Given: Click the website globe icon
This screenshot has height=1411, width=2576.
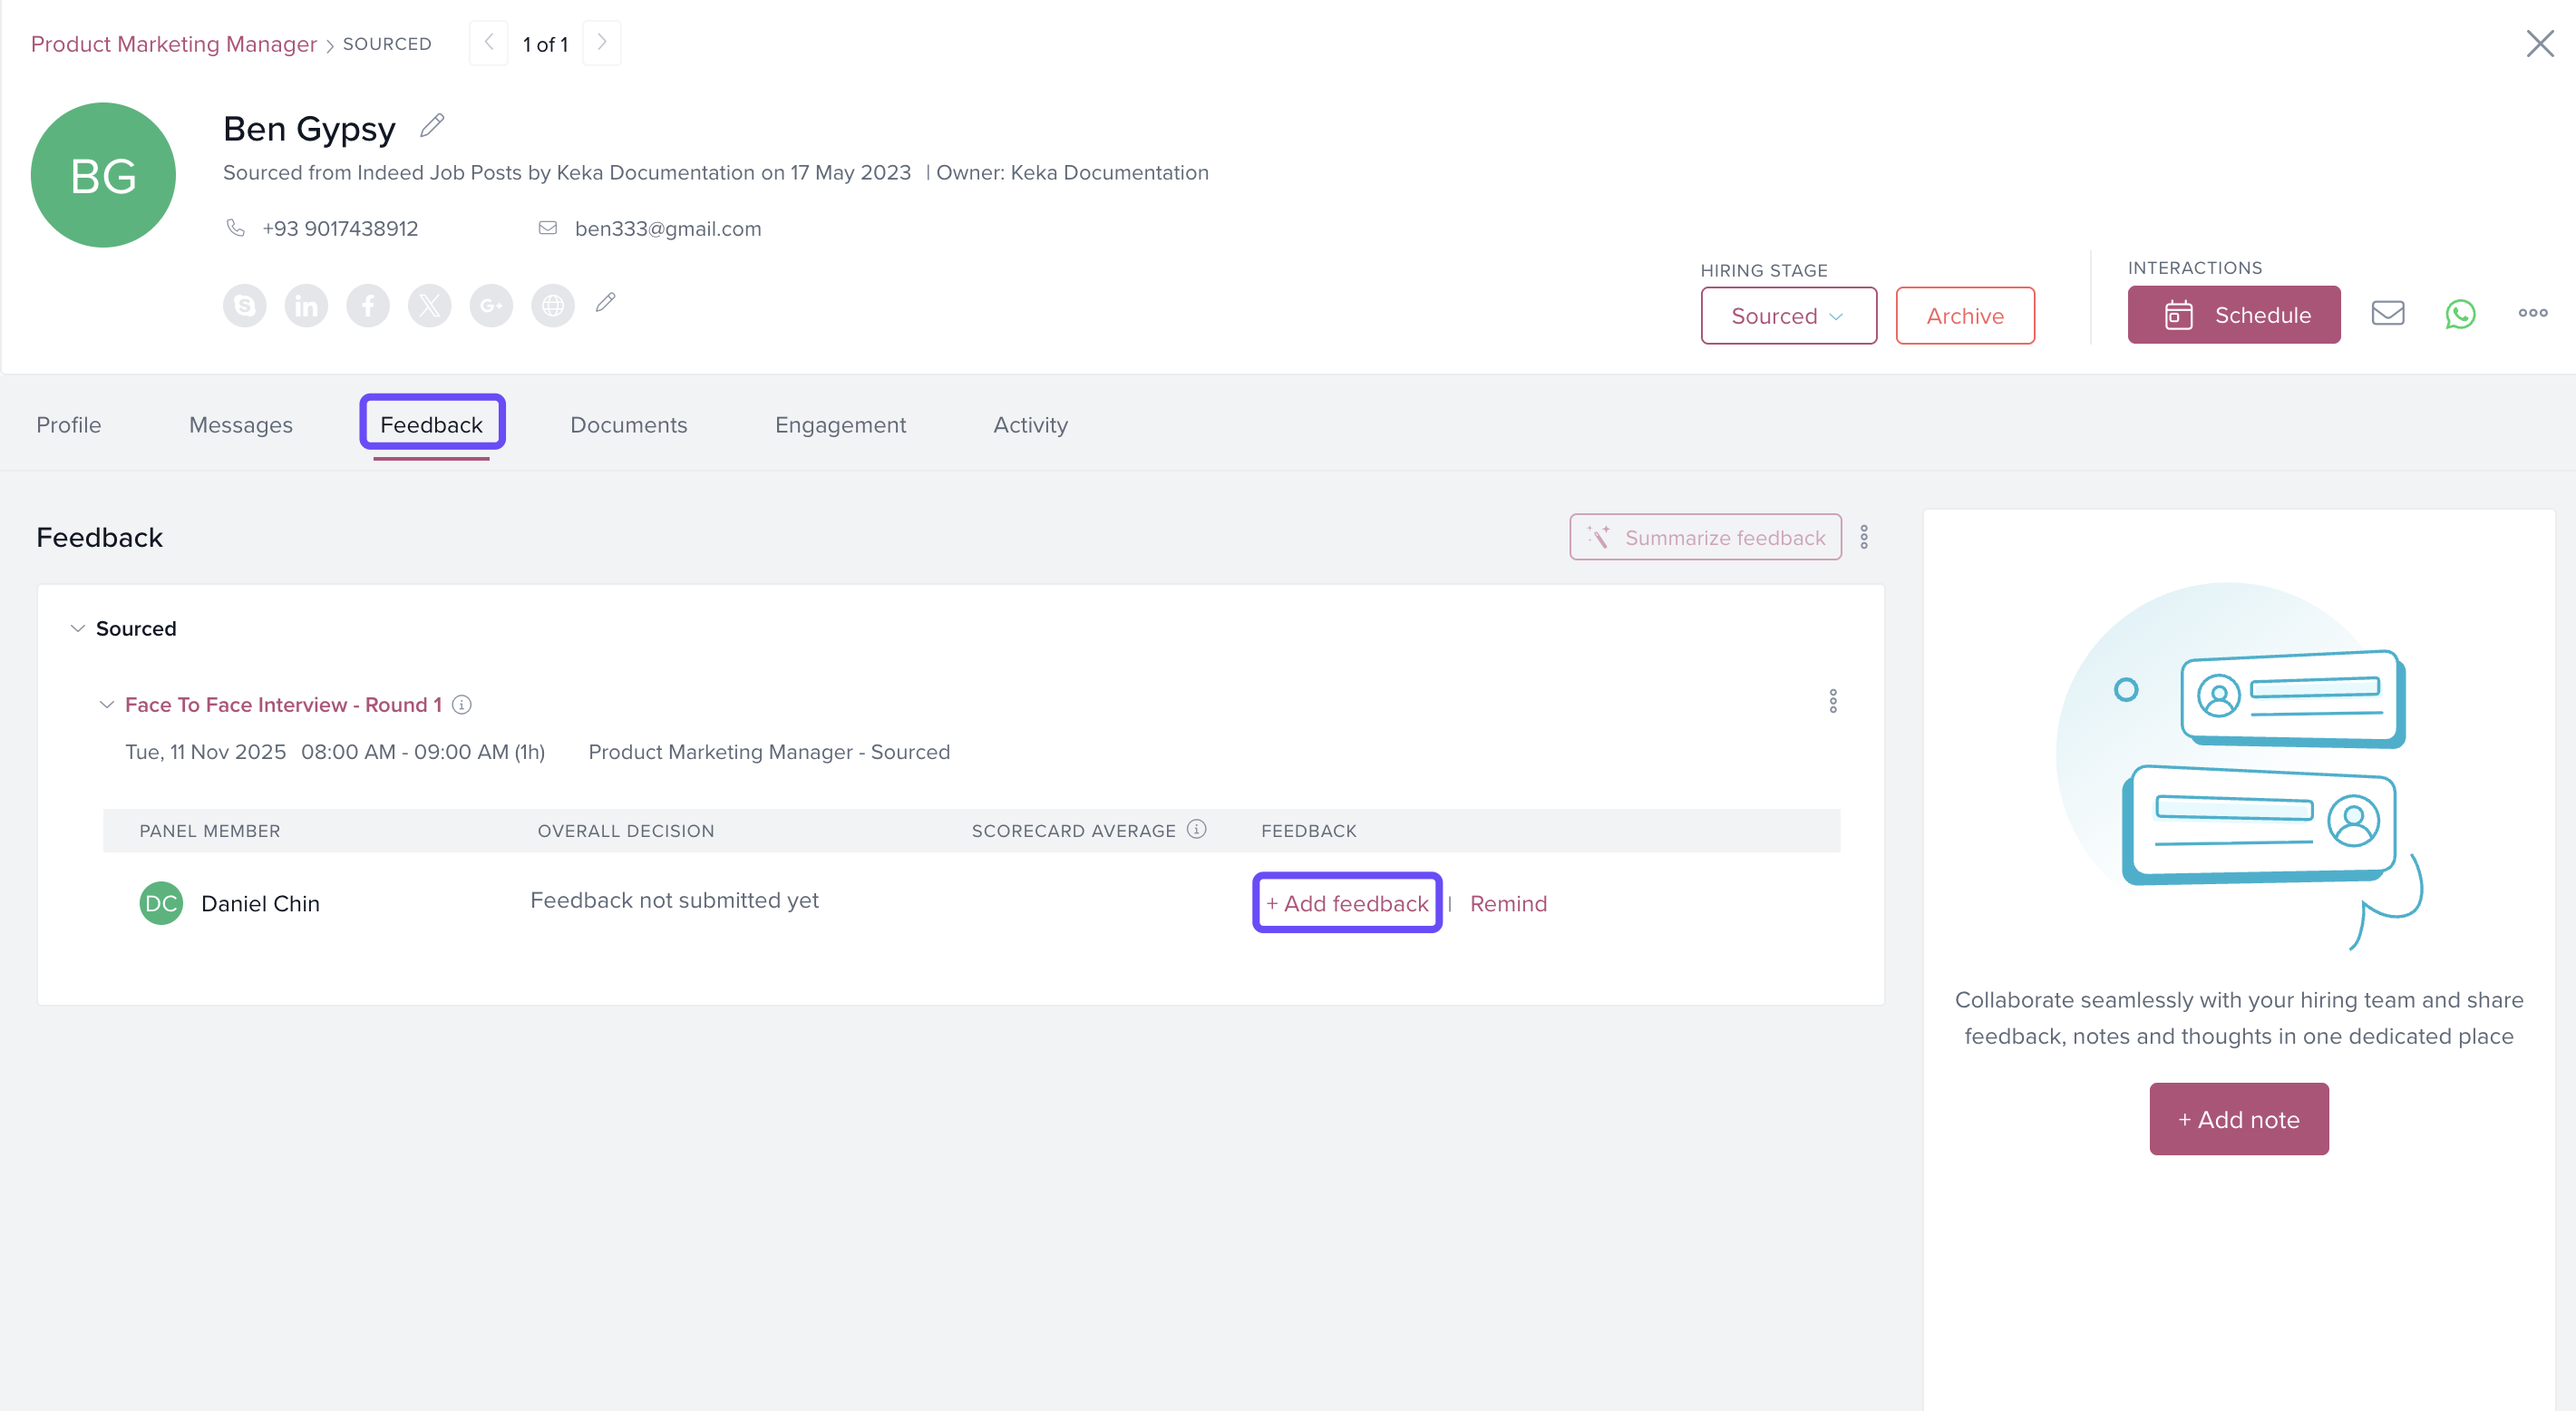Looking at the screenshot, I should click(x=553, y=306).
